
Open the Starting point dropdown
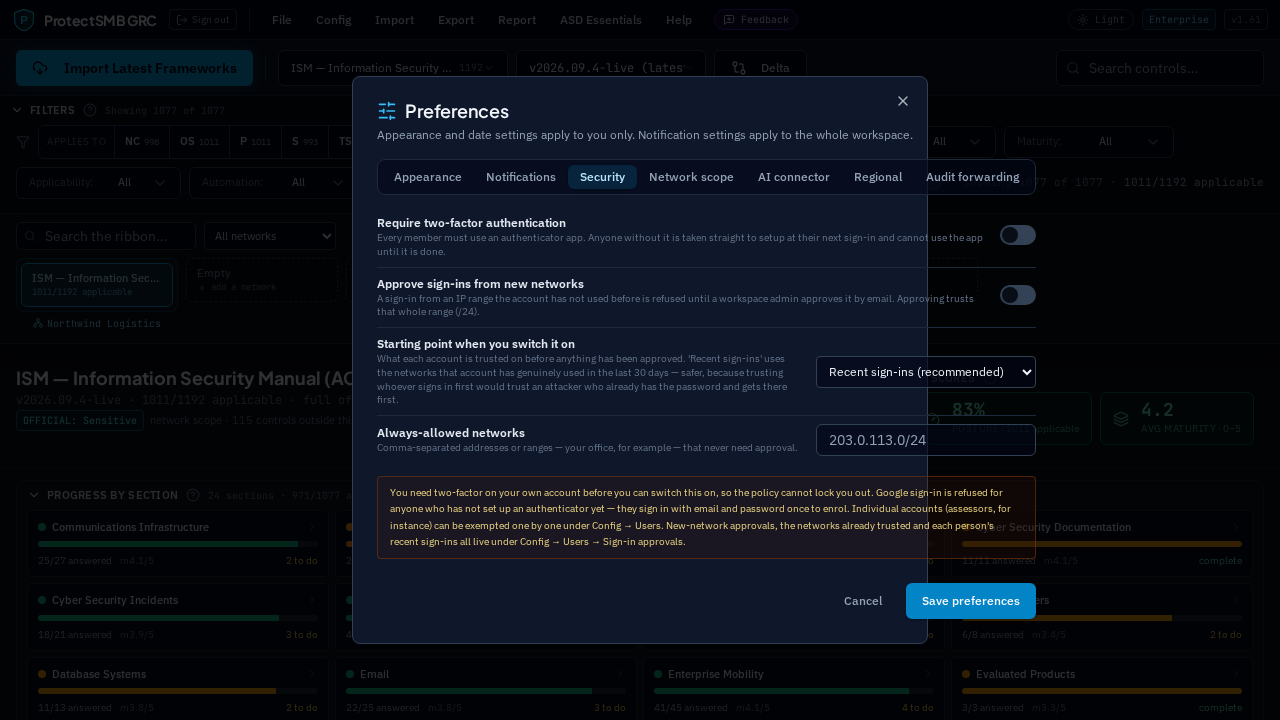point(926,372)
